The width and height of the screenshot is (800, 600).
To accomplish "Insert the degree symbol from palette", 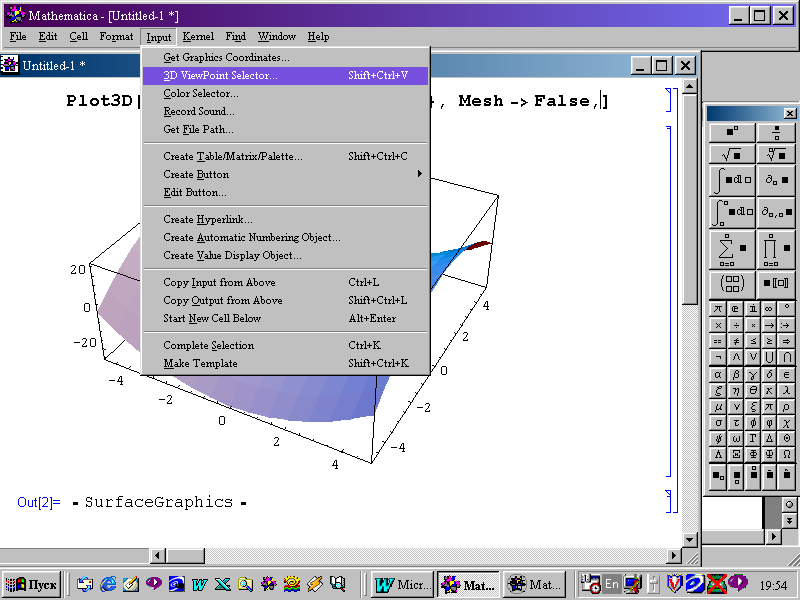I will (x=786, y=309).
